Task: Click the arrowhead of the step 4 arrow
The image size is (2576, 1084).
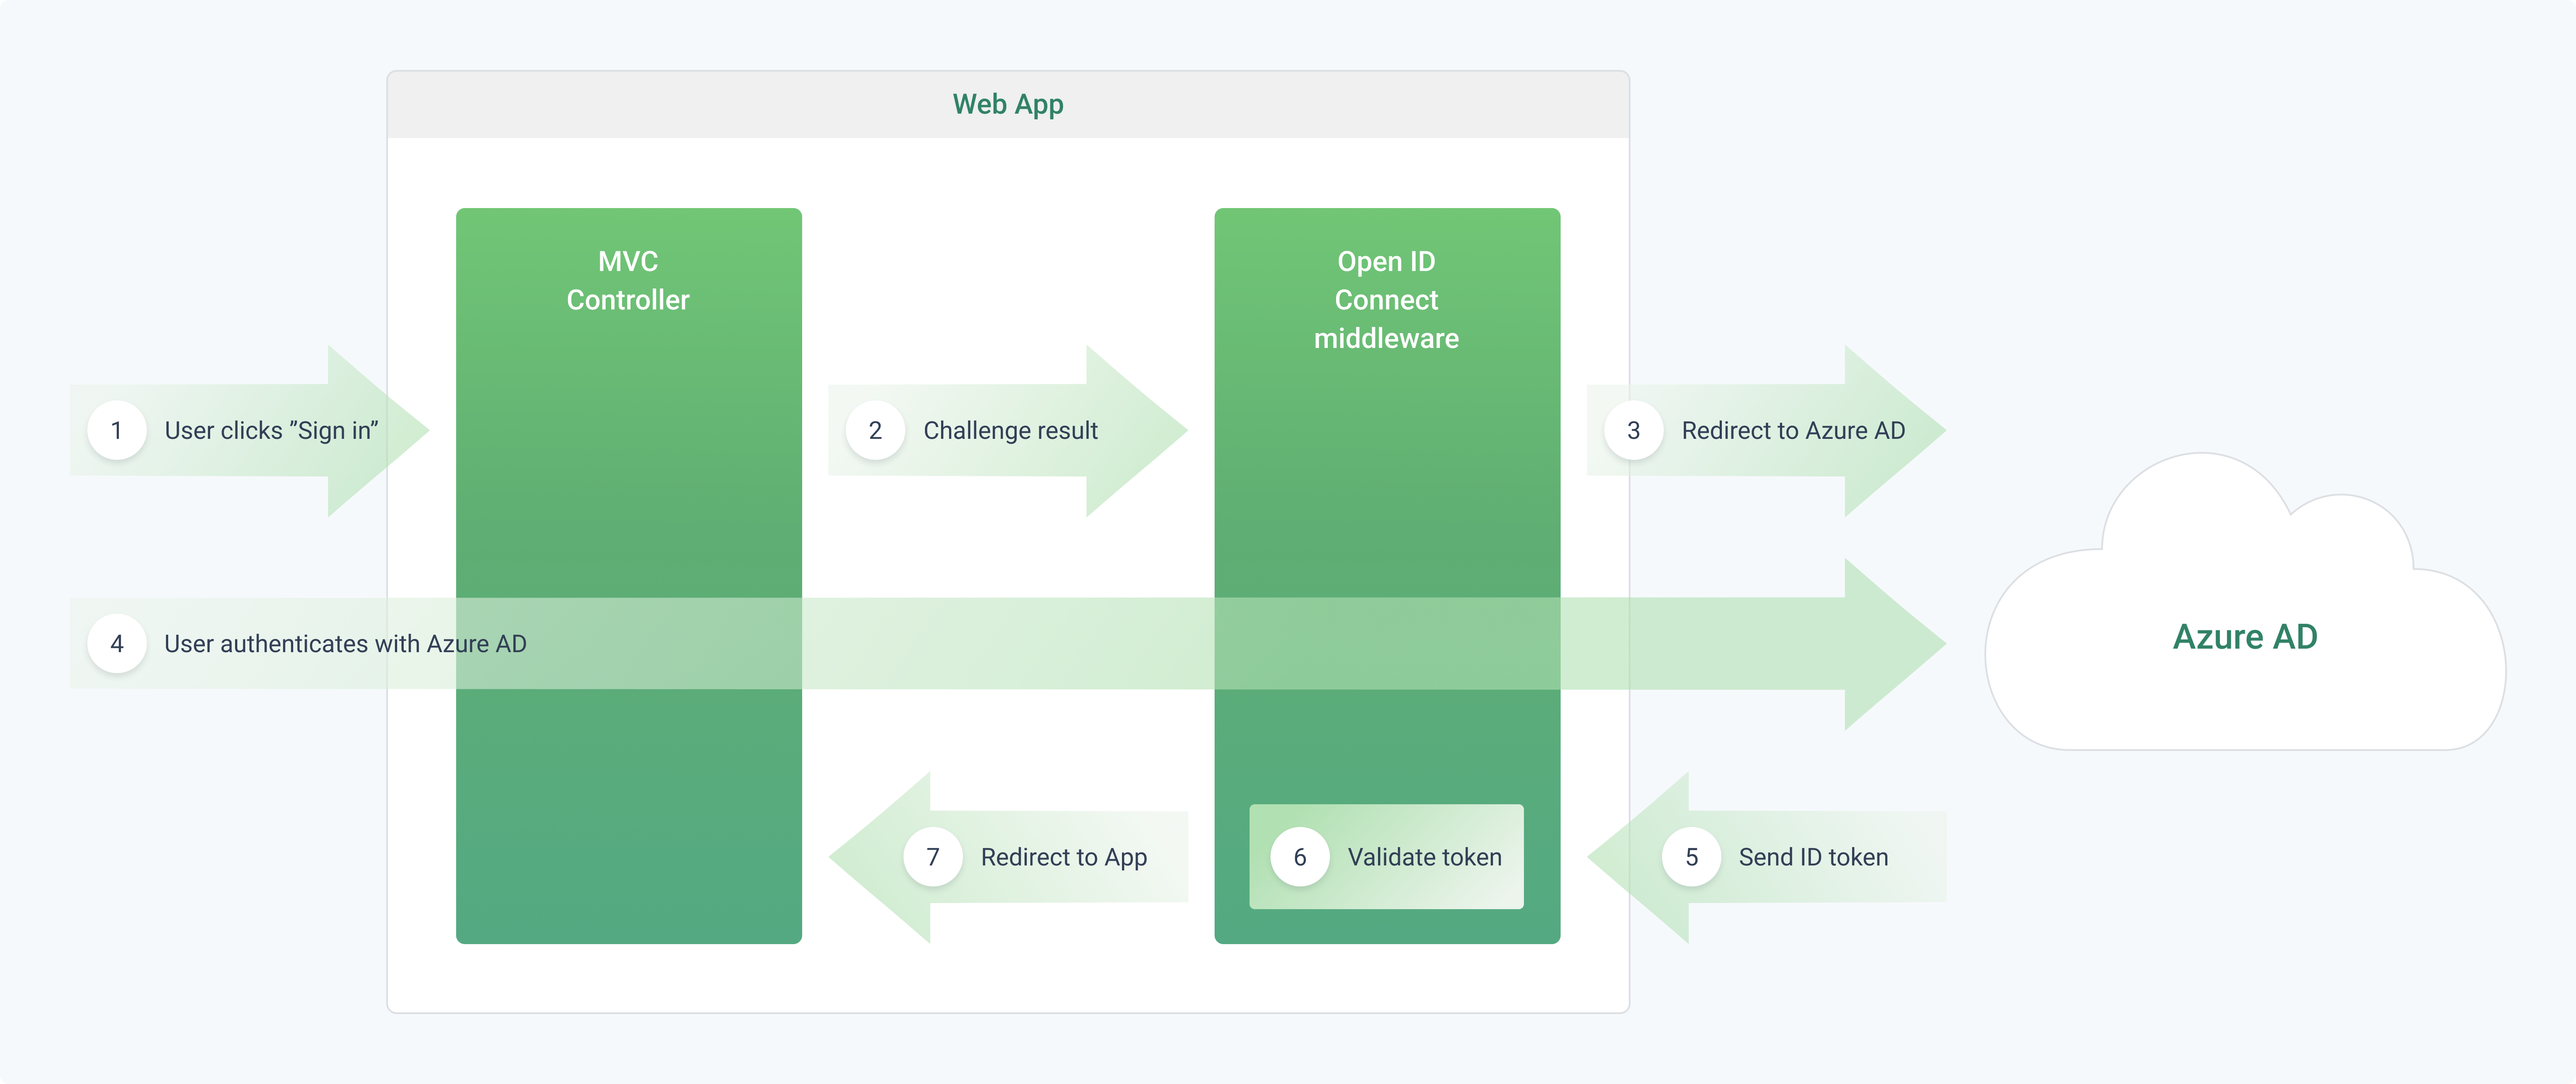Action: pos(1893,643)
